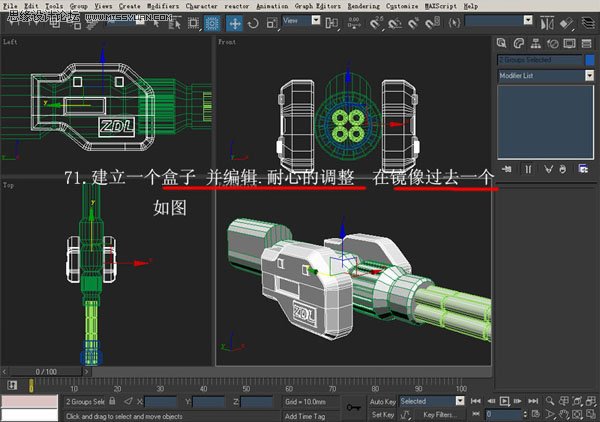This screenshot has height=422, width=600.
Task: Click the Z coordinate field
Action: tap(256, 401)
